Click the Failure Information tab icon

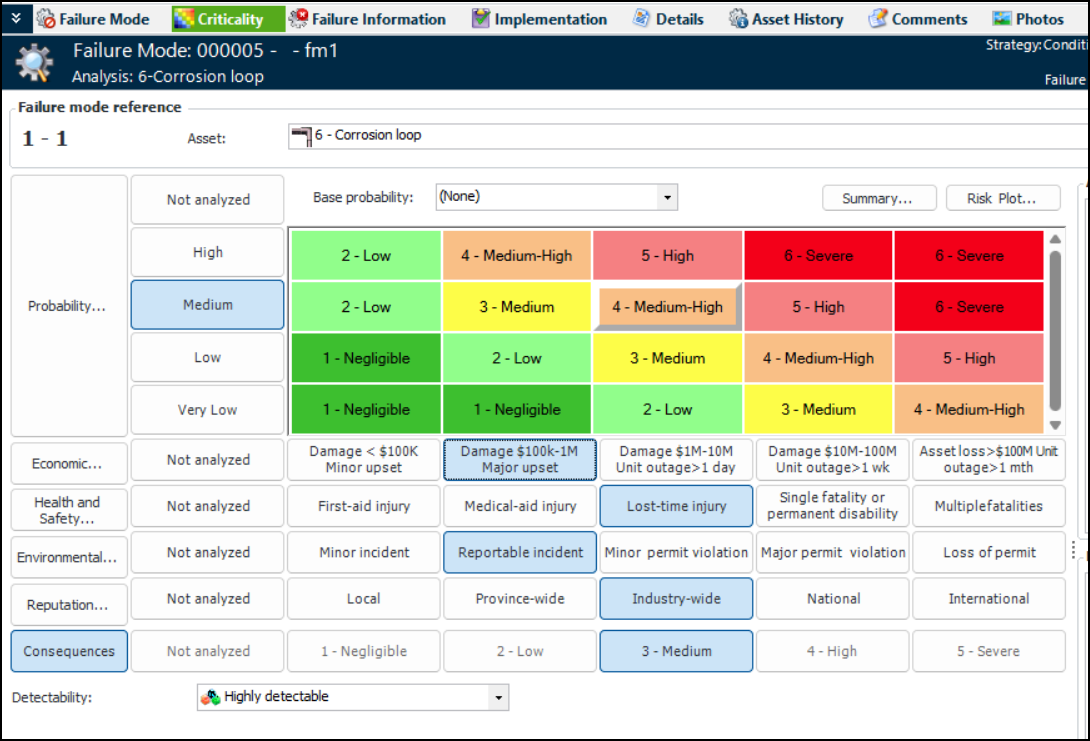pyautogui.click(x=299, y=19)
